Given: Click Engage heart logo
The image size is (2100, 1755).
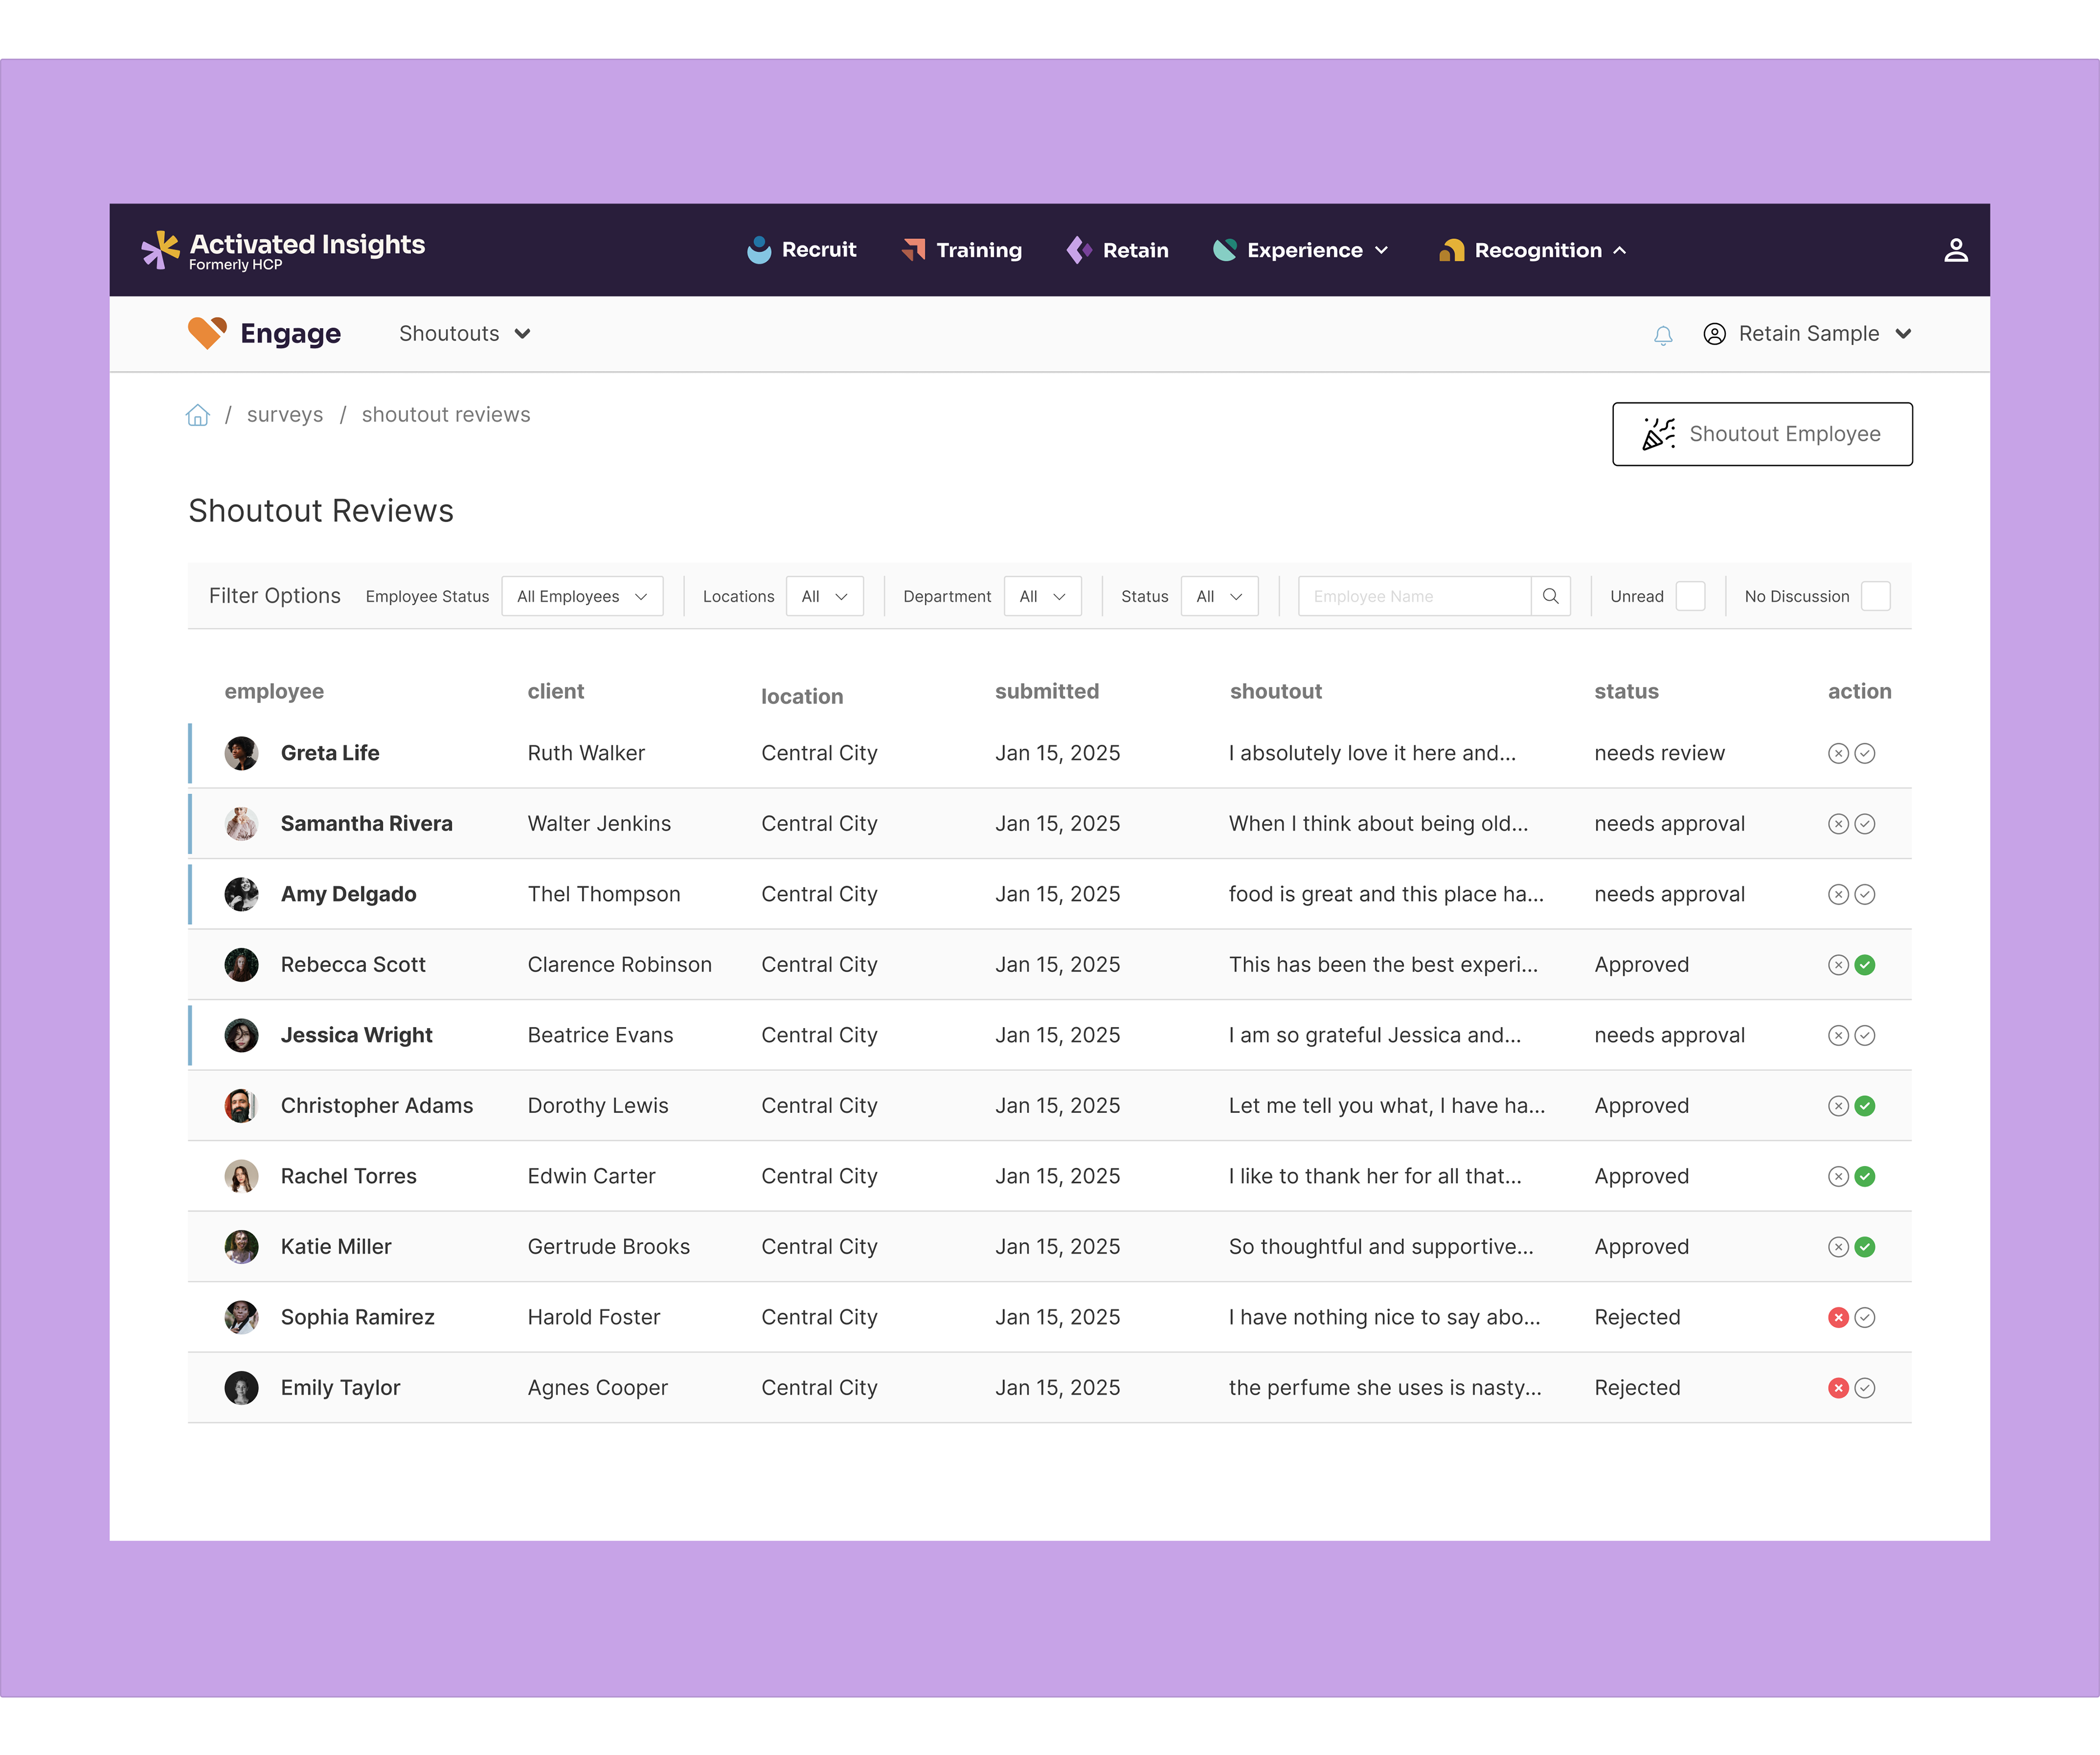Looking at the screenshot, I should pyautogui.click(x=208, y=333).
